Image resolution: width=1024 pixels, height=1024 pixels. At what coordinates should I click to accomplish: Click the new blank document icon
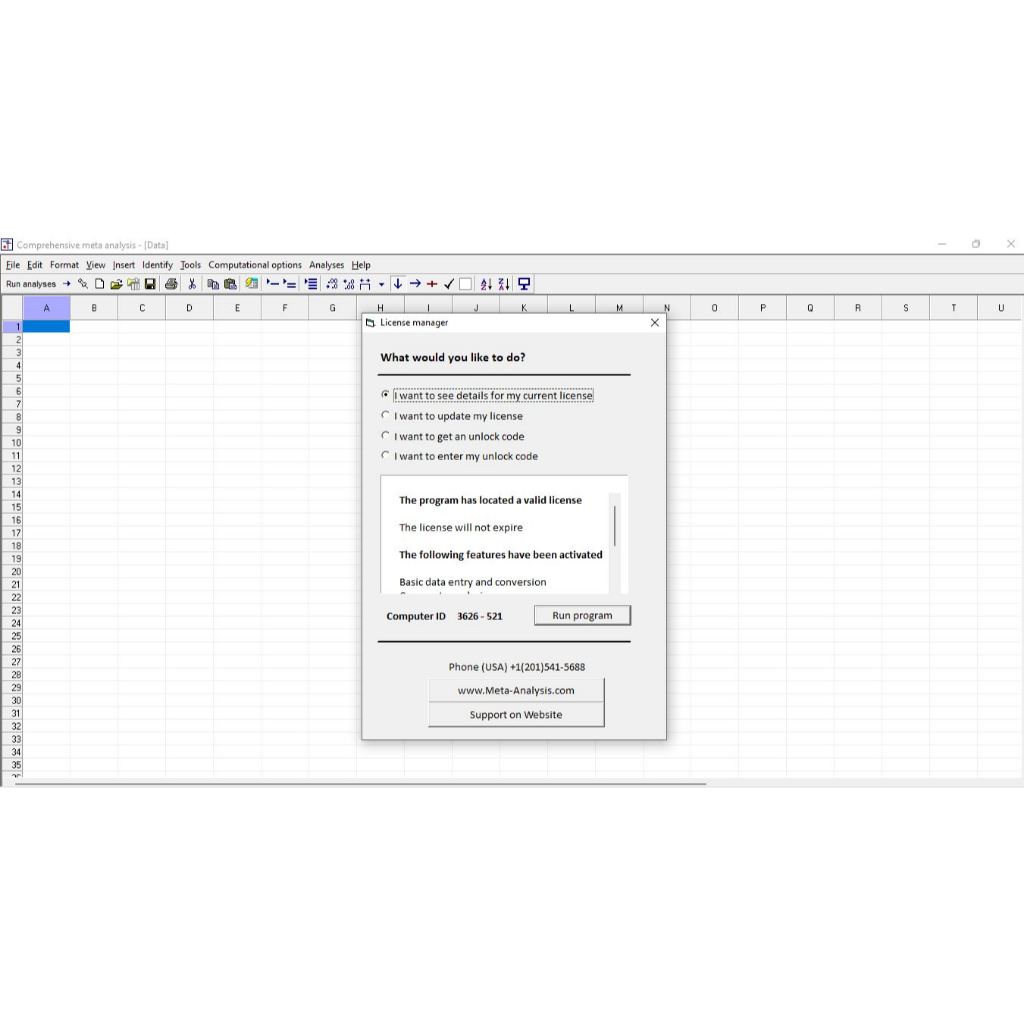coord(99,284)
